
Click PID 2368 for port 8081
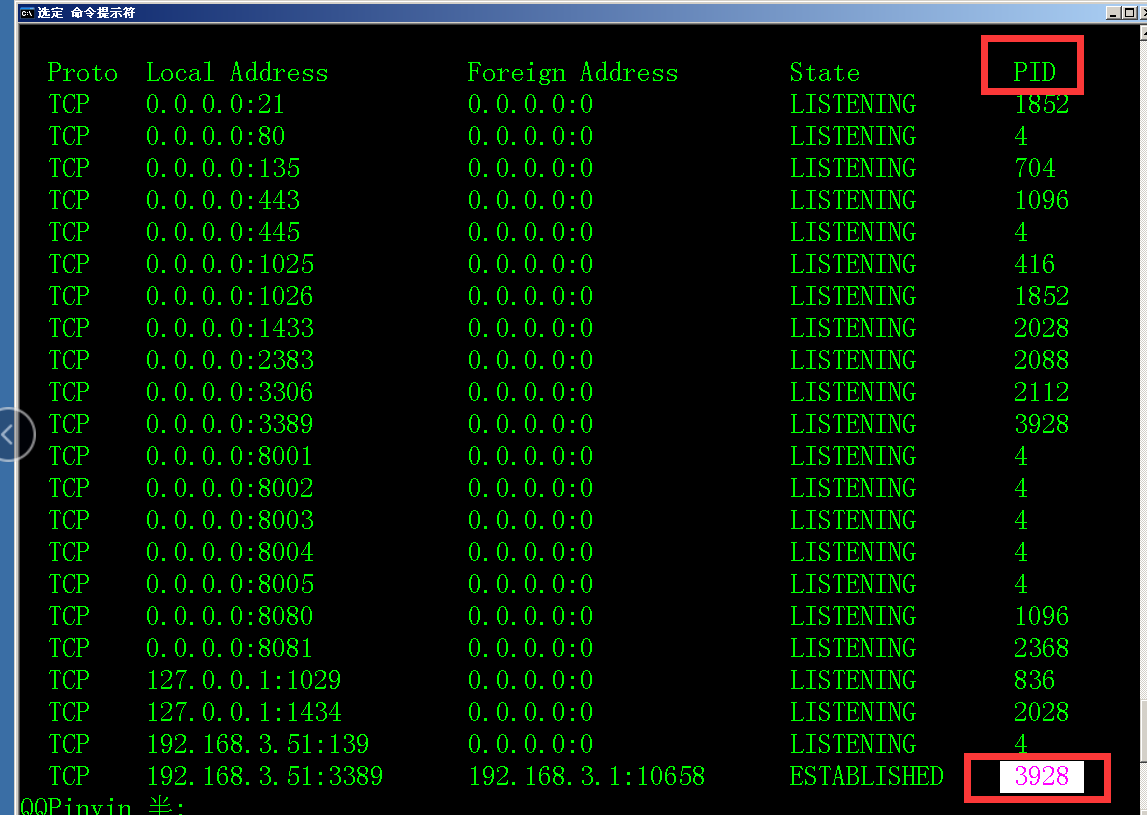pyautogui.click(x=1042, y=648)
